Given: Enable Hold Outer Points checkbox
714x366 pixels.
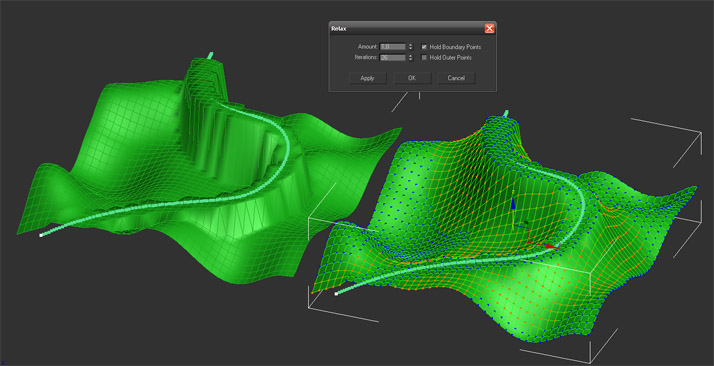Looking at the screenshot, I should click(x=424, y=58).
